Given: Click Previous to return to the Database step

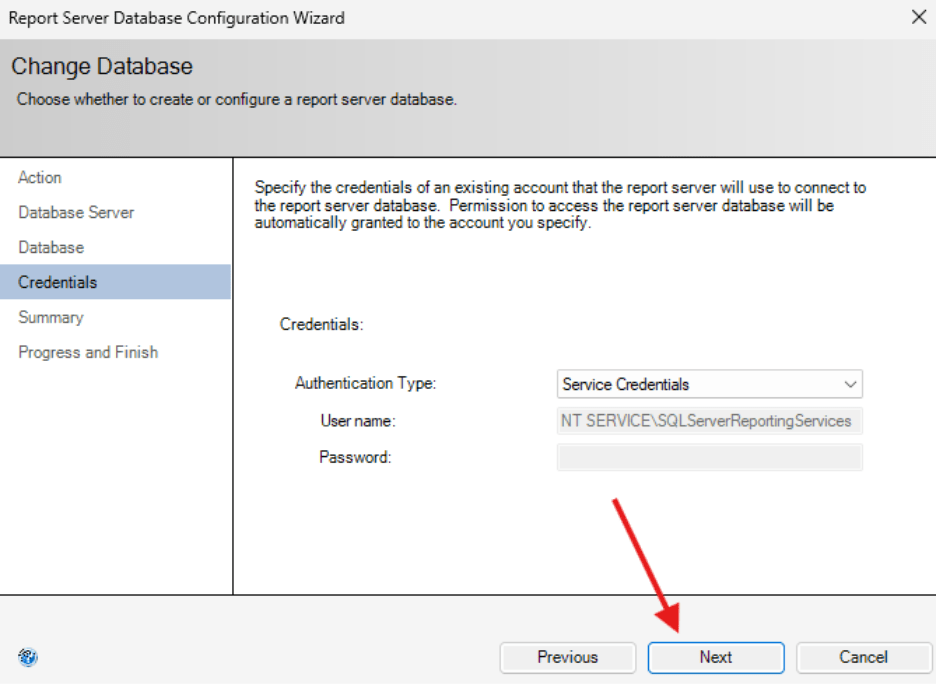Looking at the screenshot, I should 567,657.
